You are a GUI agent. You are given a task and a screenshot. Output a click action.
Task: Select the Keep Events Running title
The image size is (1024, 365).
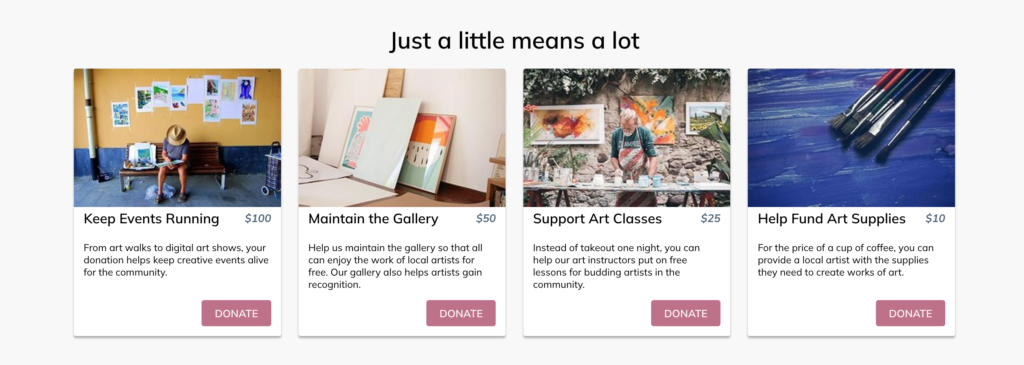pyautogui.click(x=152, y=219)
